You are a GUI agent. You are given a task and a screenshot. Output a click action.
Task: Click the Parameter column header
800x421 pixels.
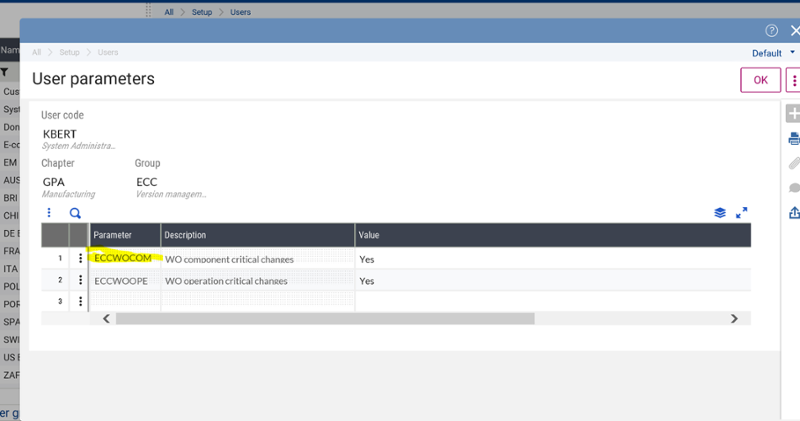[x=125, y=235]
